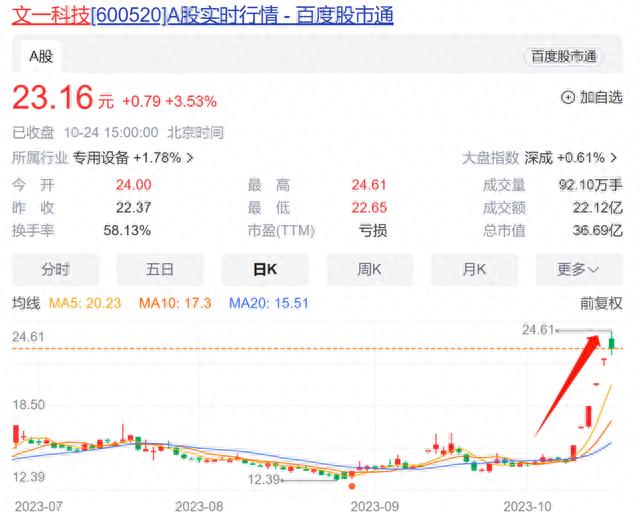Switch to the 五日 chart tab
Viewport: 640px width, 518px height.
click(x=160, y=269)
